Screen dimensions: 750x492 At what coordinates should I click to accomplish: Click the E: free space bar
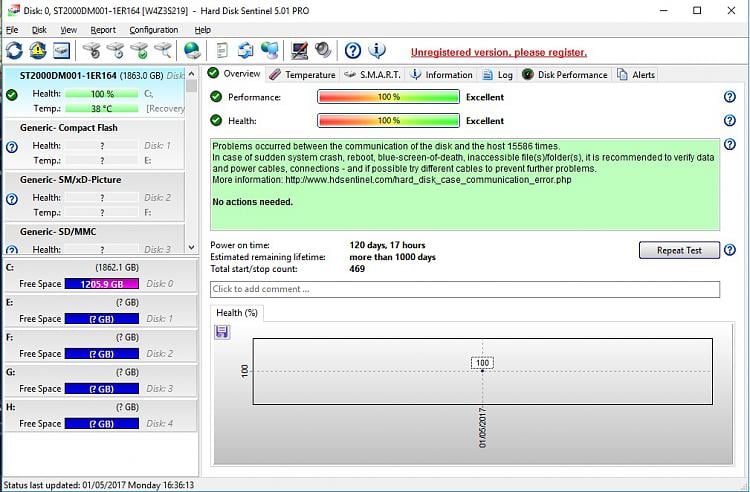(x=101, y=318)
